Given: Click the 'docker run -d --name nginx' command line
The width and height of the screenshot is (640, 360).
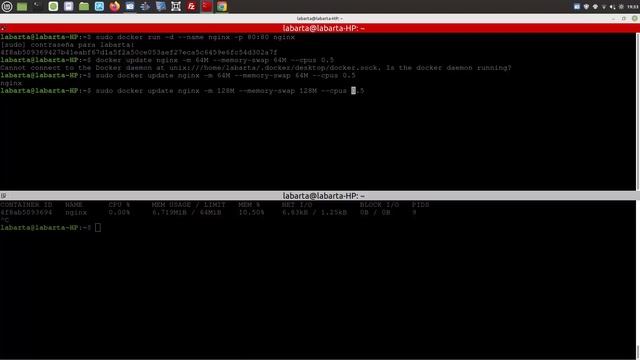Looking at the screenshot, I should coord(147,37).
